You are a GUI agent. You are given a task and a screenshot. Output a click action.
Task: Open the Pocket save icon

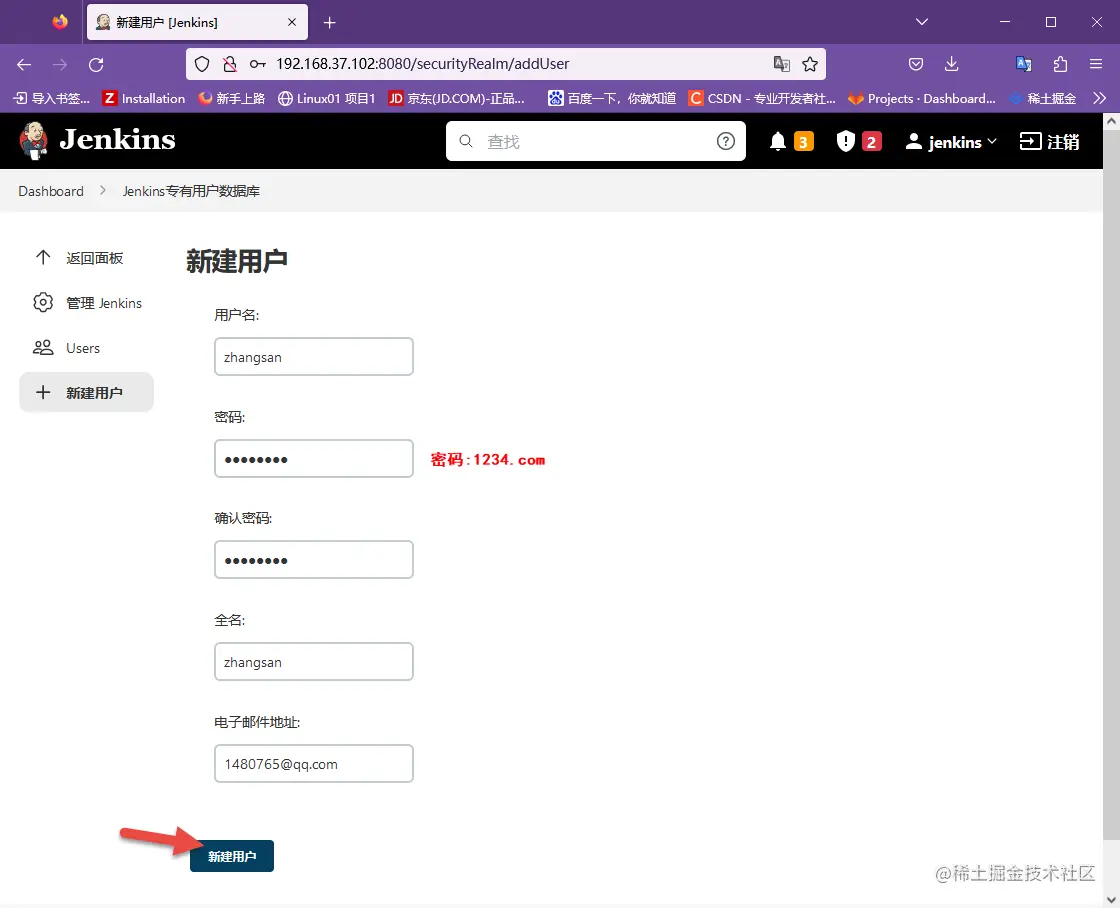coord(916,64)
